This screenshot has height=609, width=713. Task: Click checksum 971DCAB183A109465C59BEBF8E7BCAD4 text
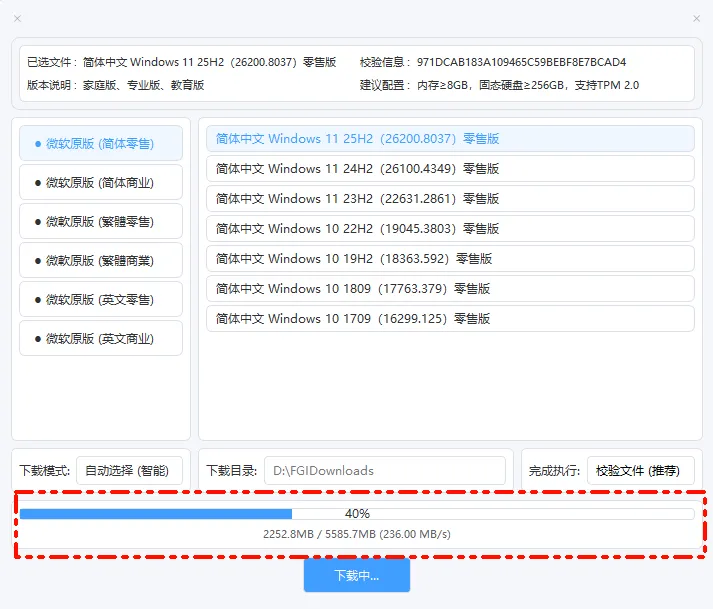tap(522, 62)
